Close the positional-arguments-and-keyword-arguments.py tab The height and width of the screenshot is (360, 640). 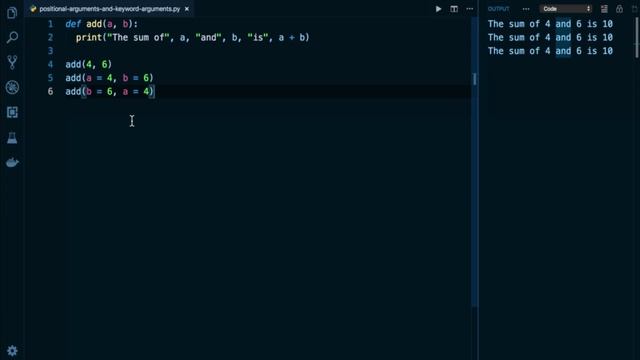187,9
